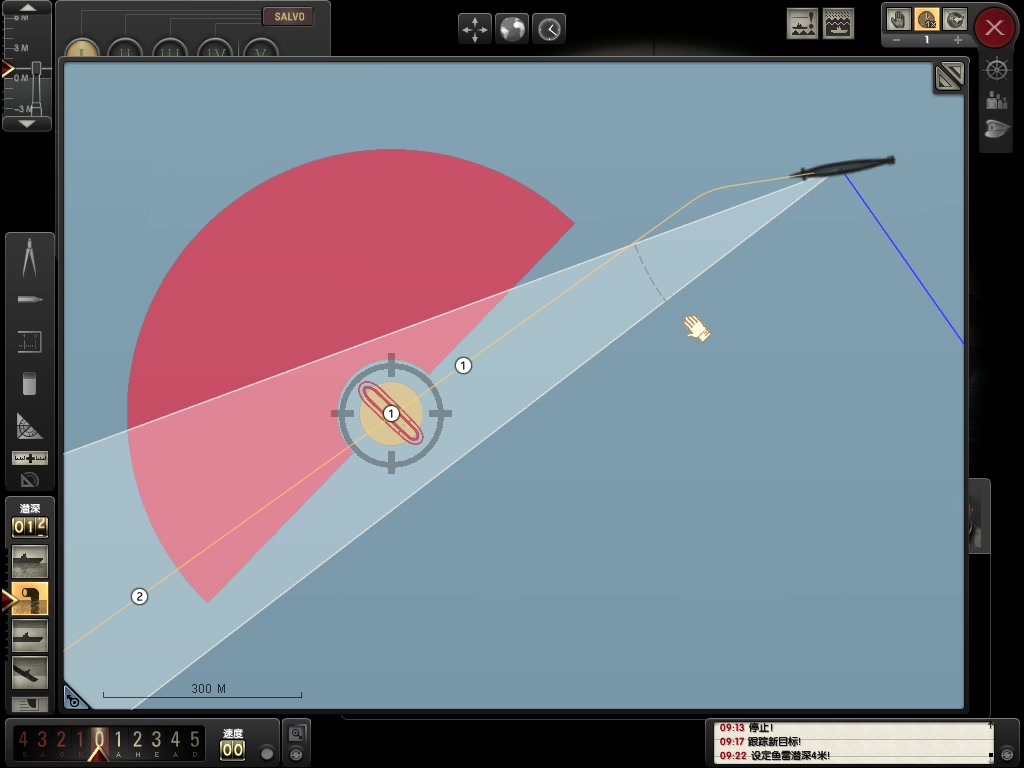Collapse the map with corner triangle button
Screen dimensions: 1024x768
(x=949, y=77)
